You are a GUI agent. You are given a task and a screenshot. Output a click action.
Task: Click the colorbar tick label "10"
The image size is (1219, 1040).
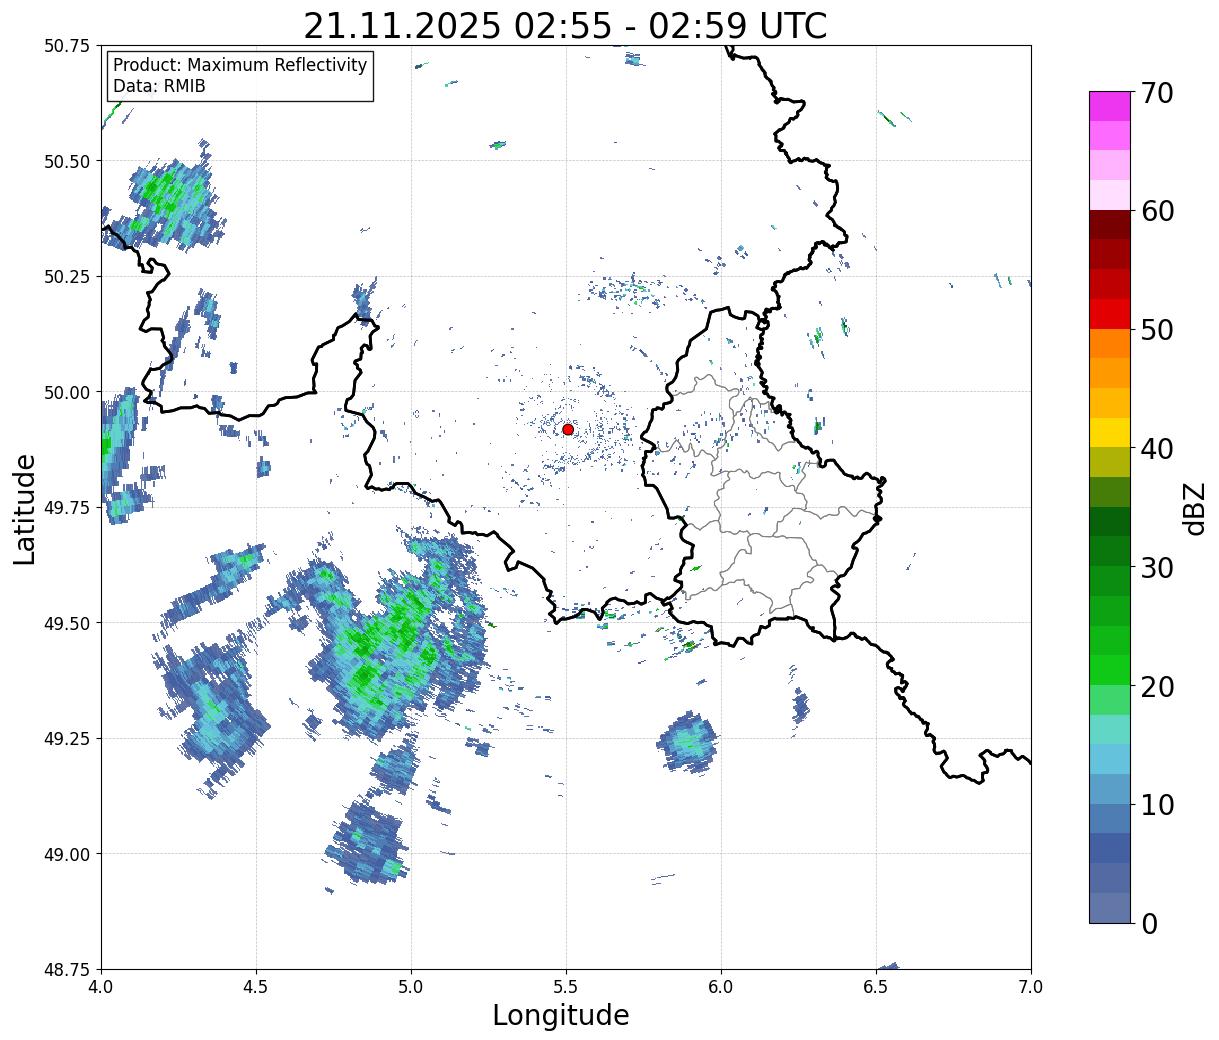[1156, 805]
